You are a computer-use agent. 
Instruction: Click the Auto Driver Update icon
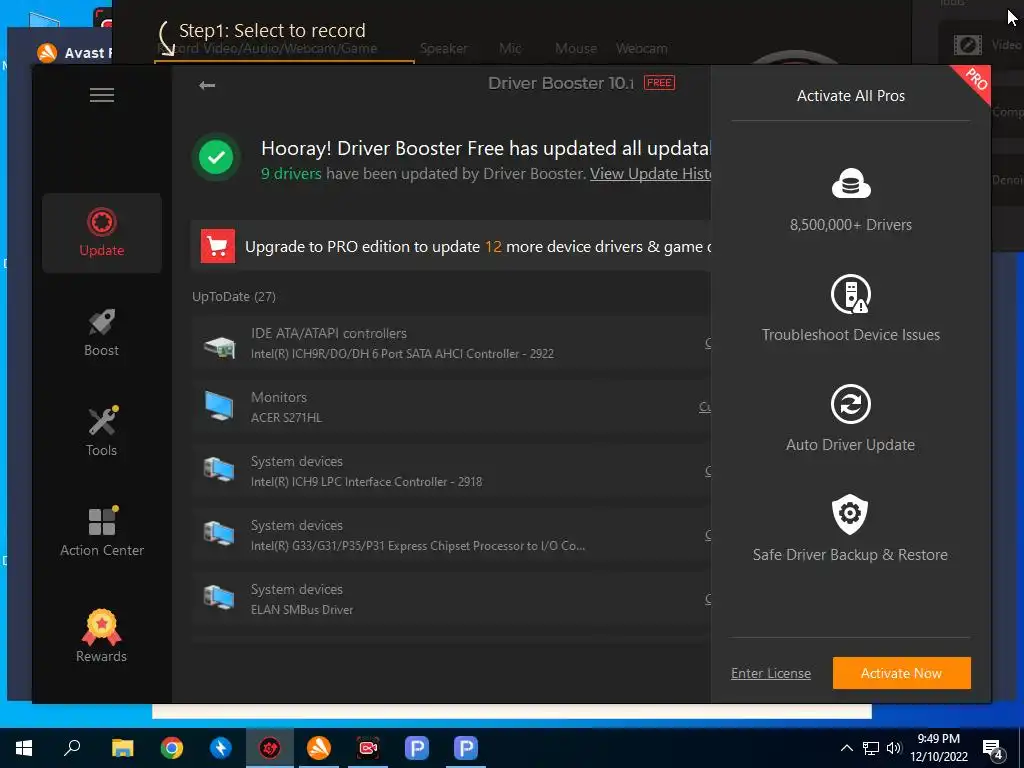851,404
